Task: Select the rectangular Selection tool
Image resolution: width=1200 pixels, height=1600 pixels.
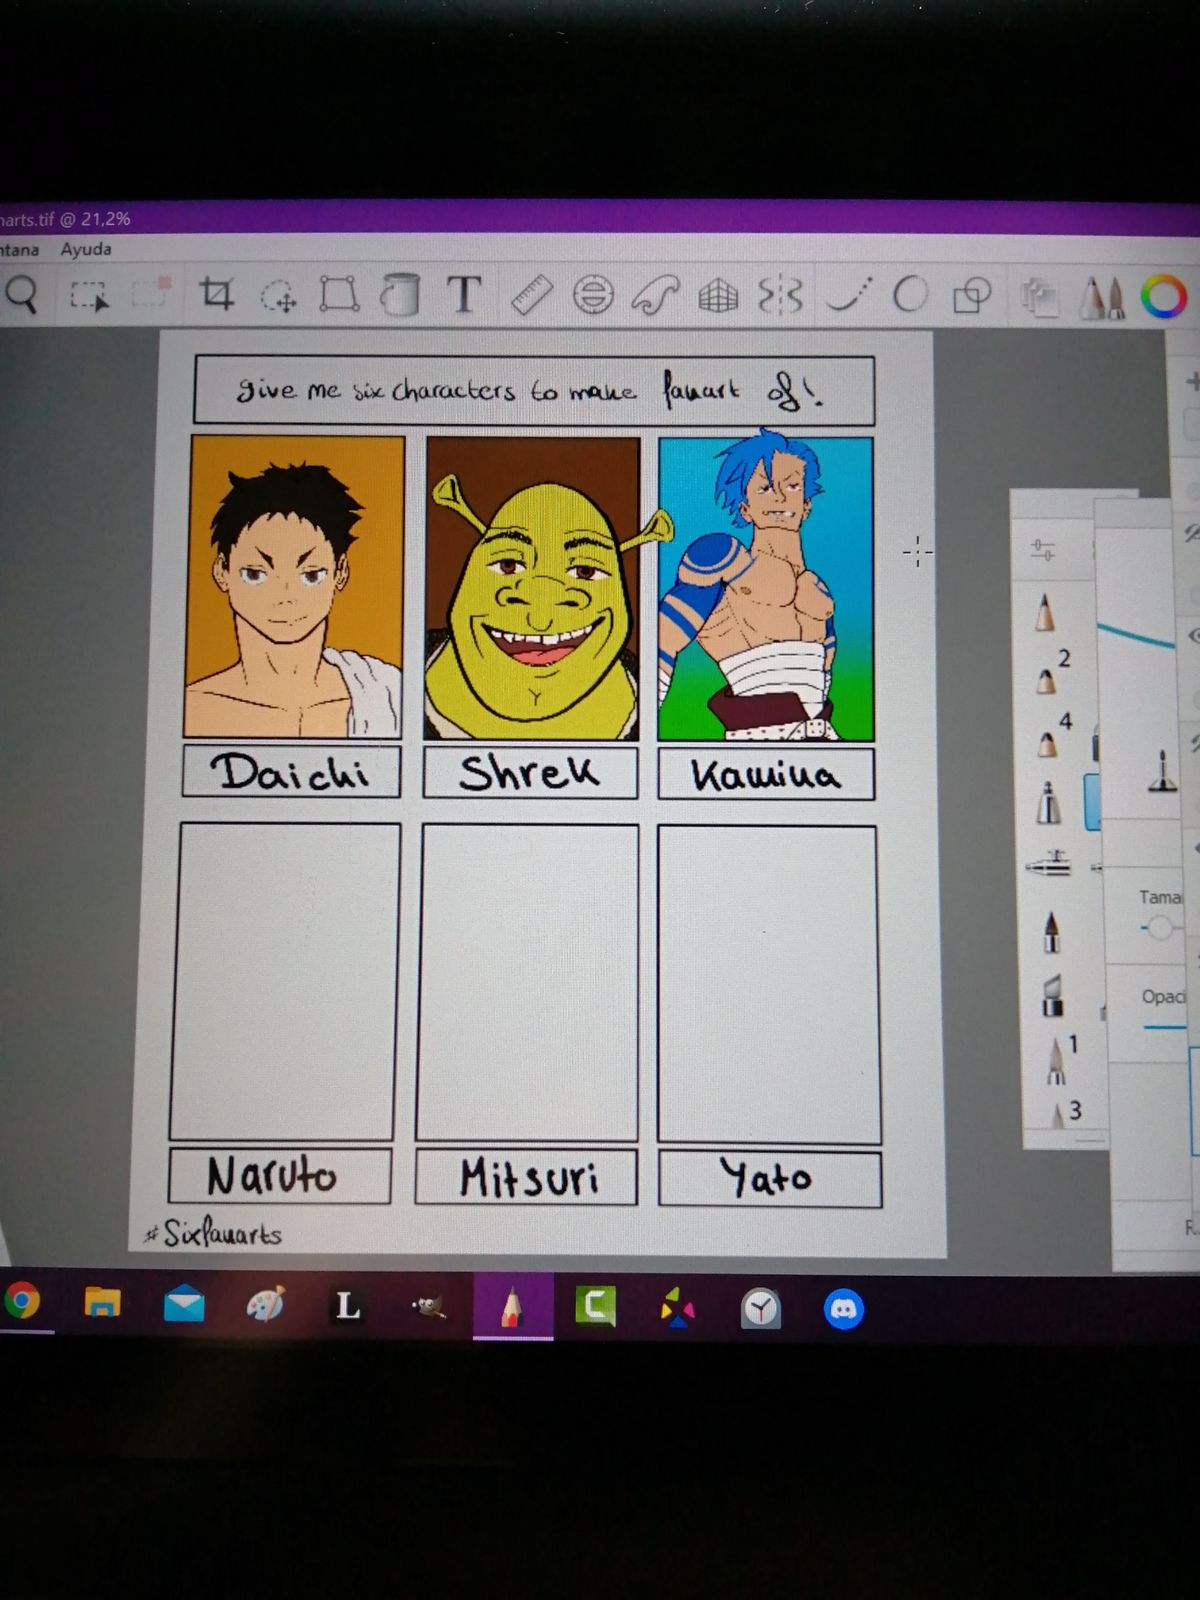Action: tap(89, 296)
